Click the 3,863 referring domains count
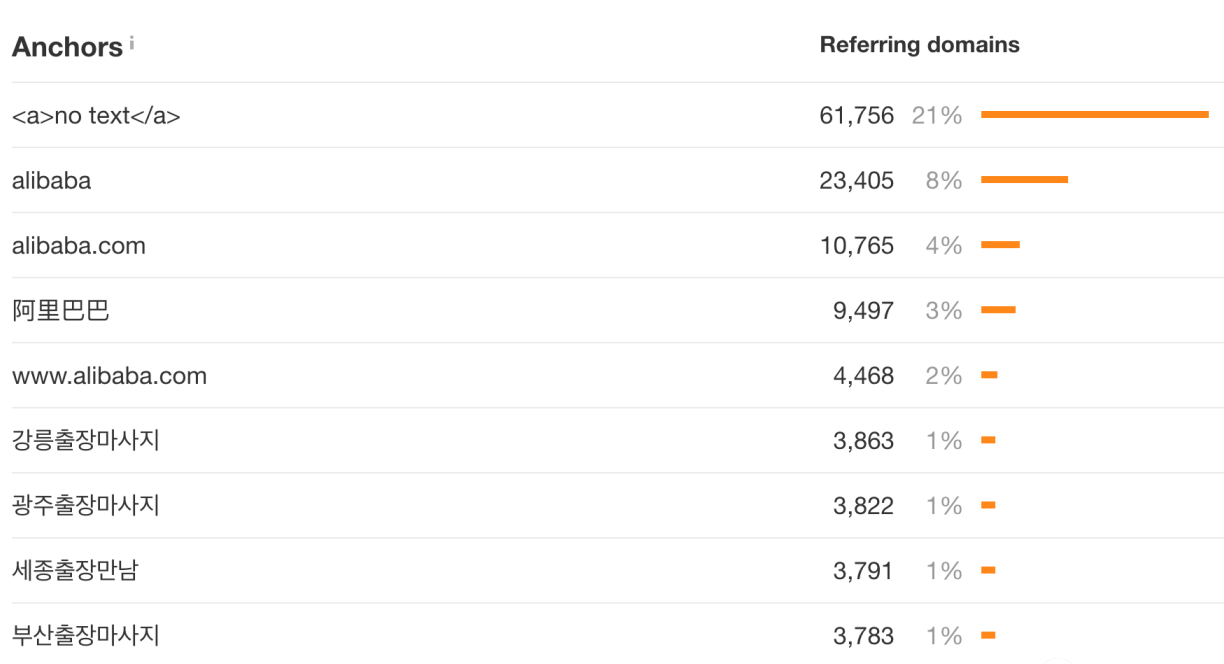Viewport: 1224px width, 664px height. tap(863, 441)
